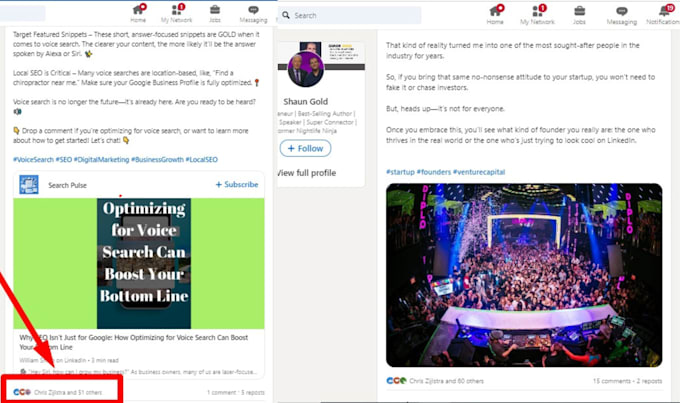
Task: Click the Search Pulse newsletter name
Action: 67,185
